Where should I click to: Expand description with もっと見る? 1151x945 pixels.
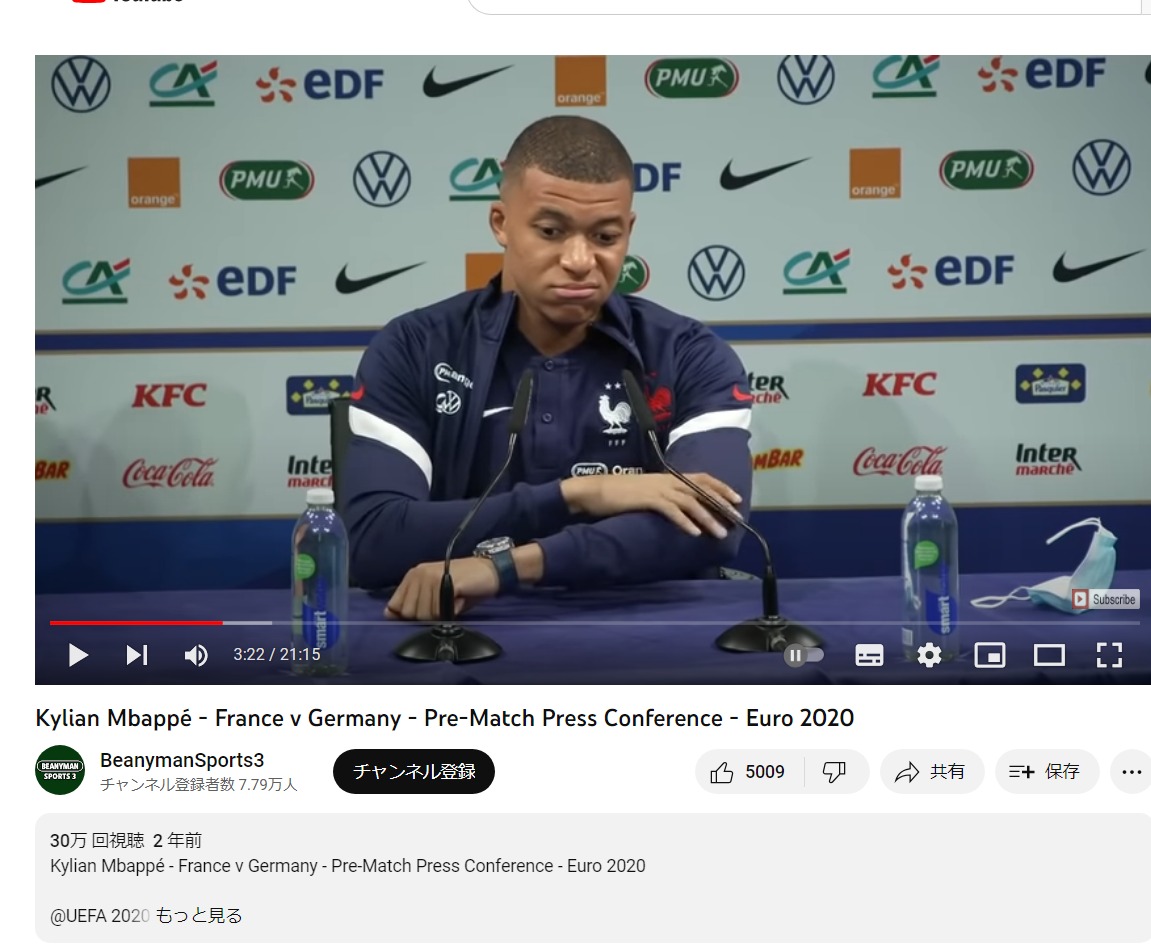[199, 916]
